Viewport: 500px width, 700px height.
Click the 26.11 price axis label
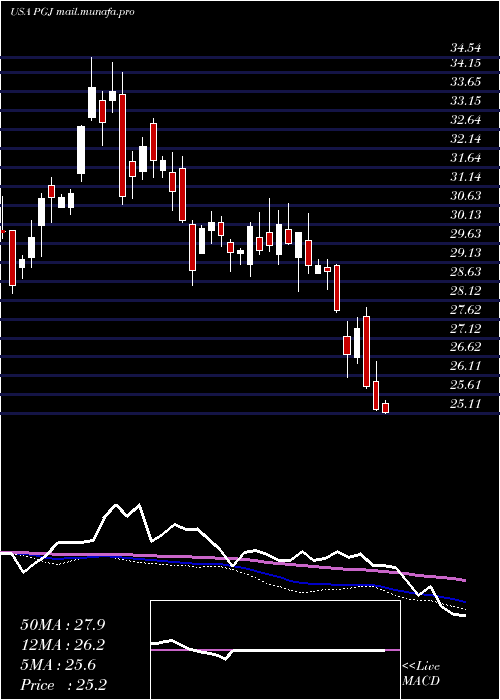click(465, 366)
